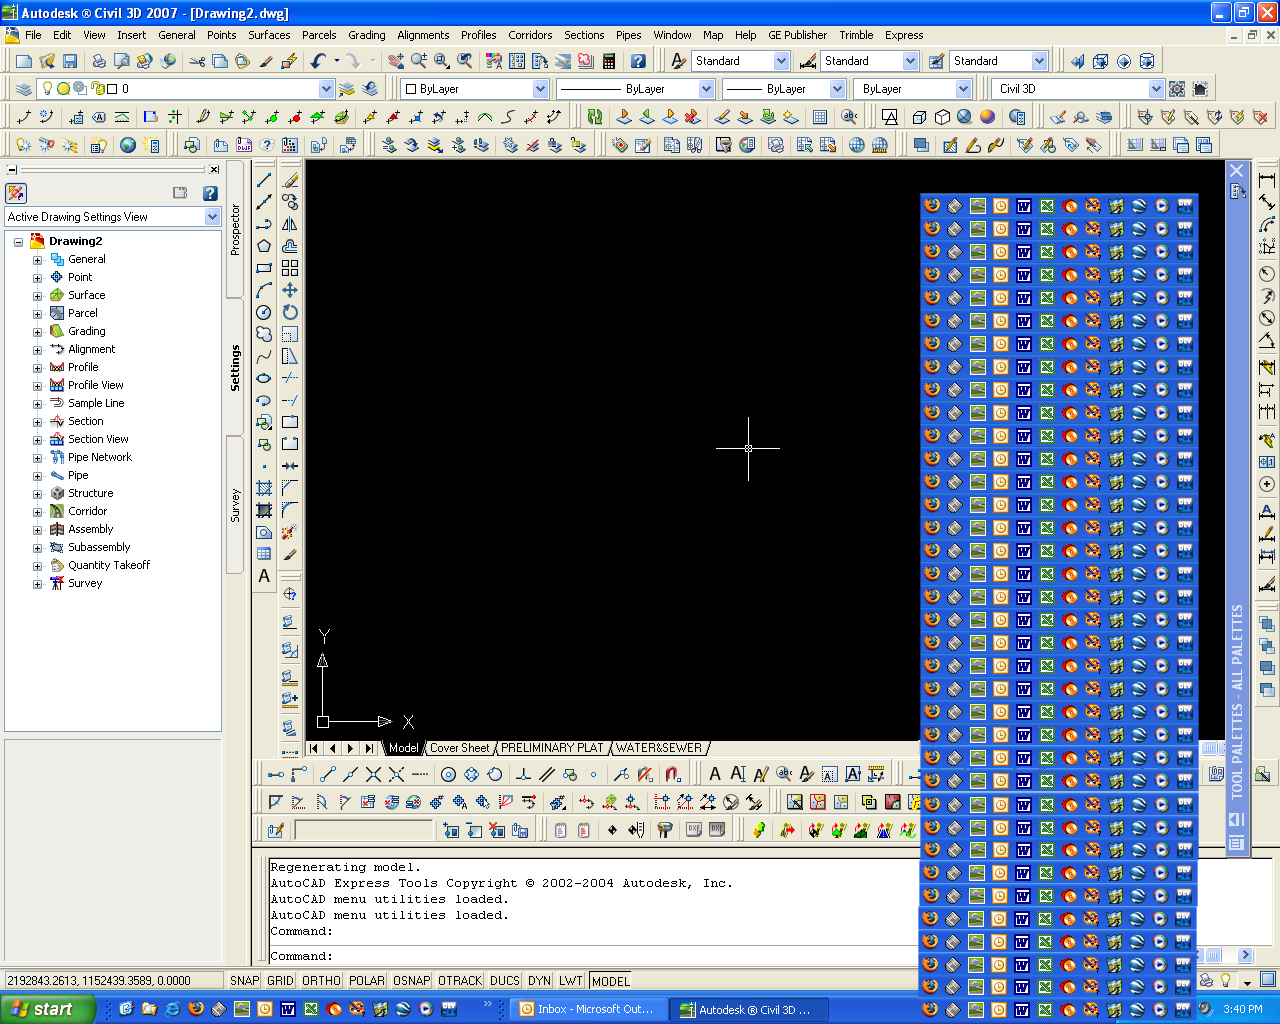Switch to the PRELIMINARY PLAT layout tab
The height and width of the screenshot is (1024, 1280).
(x=552, y=748)
